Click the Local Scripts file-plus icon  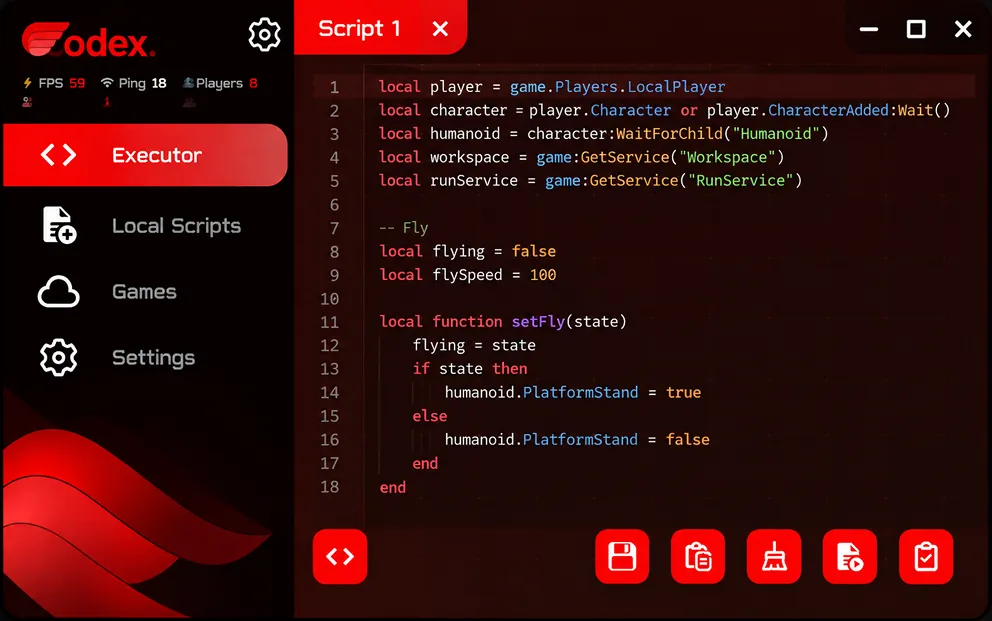[59, 225]
